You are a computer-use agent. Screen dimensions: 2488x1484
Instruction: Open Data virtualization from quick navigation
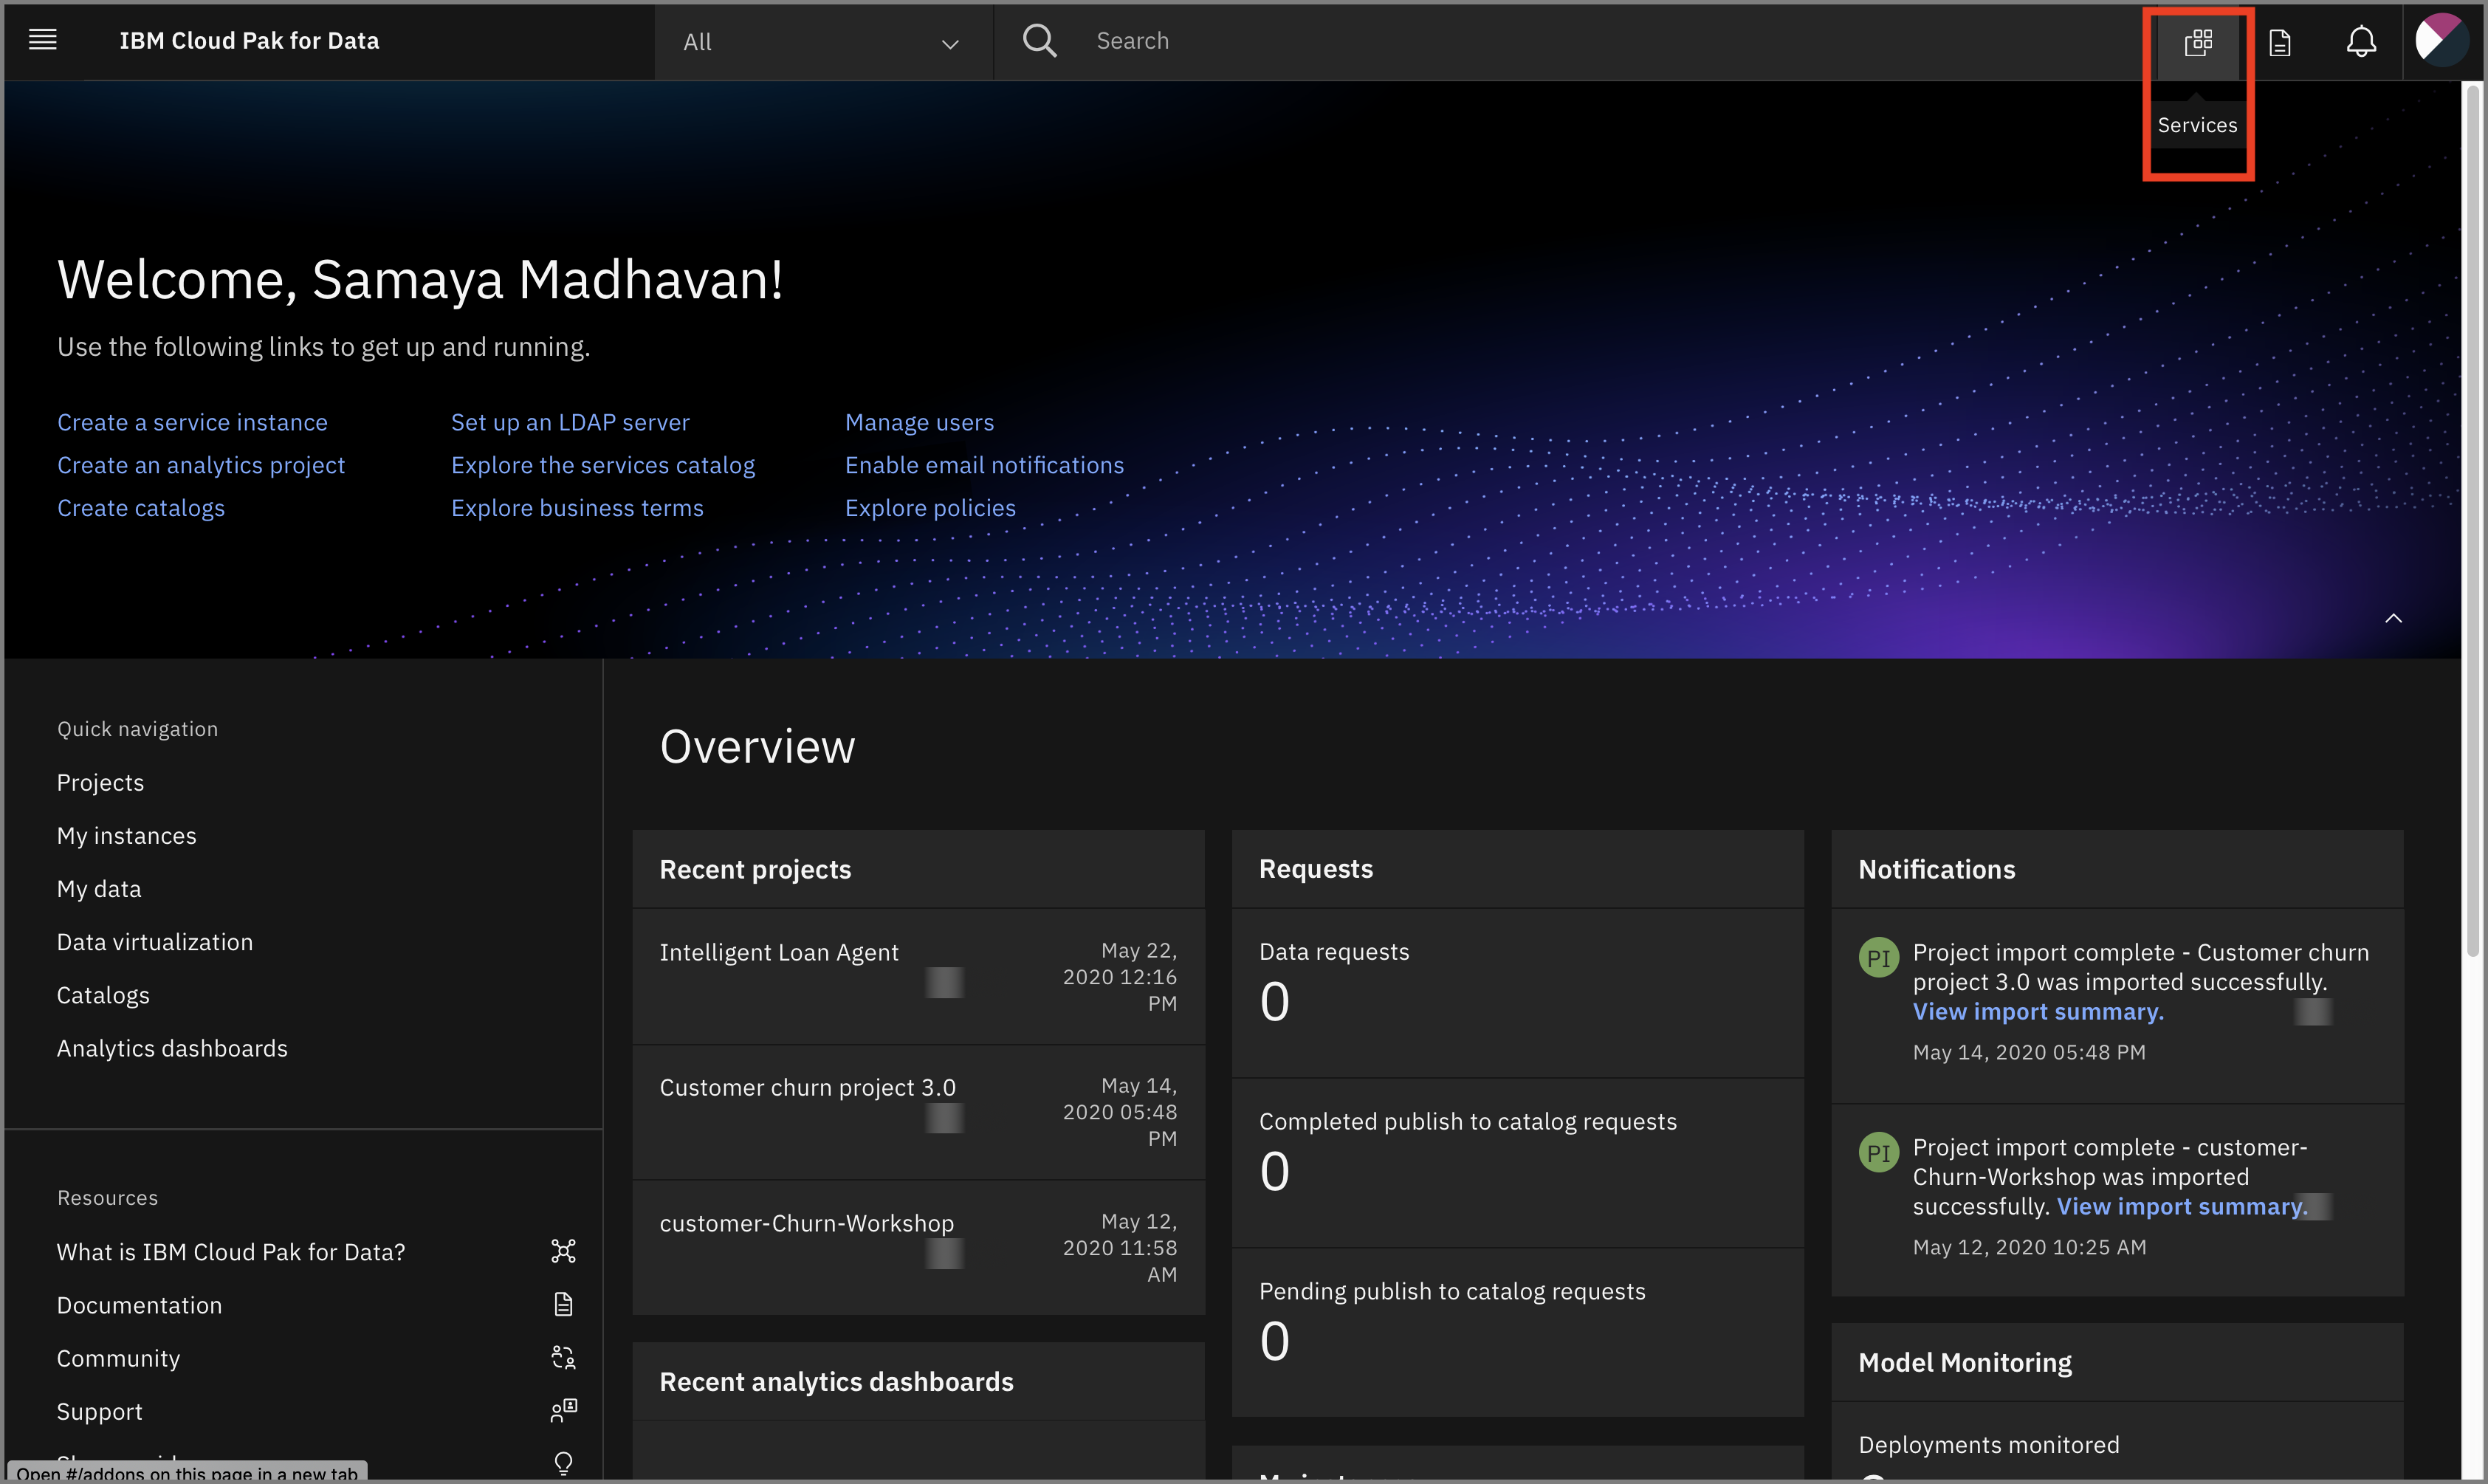pyautogui.click(x=154, y=941)
